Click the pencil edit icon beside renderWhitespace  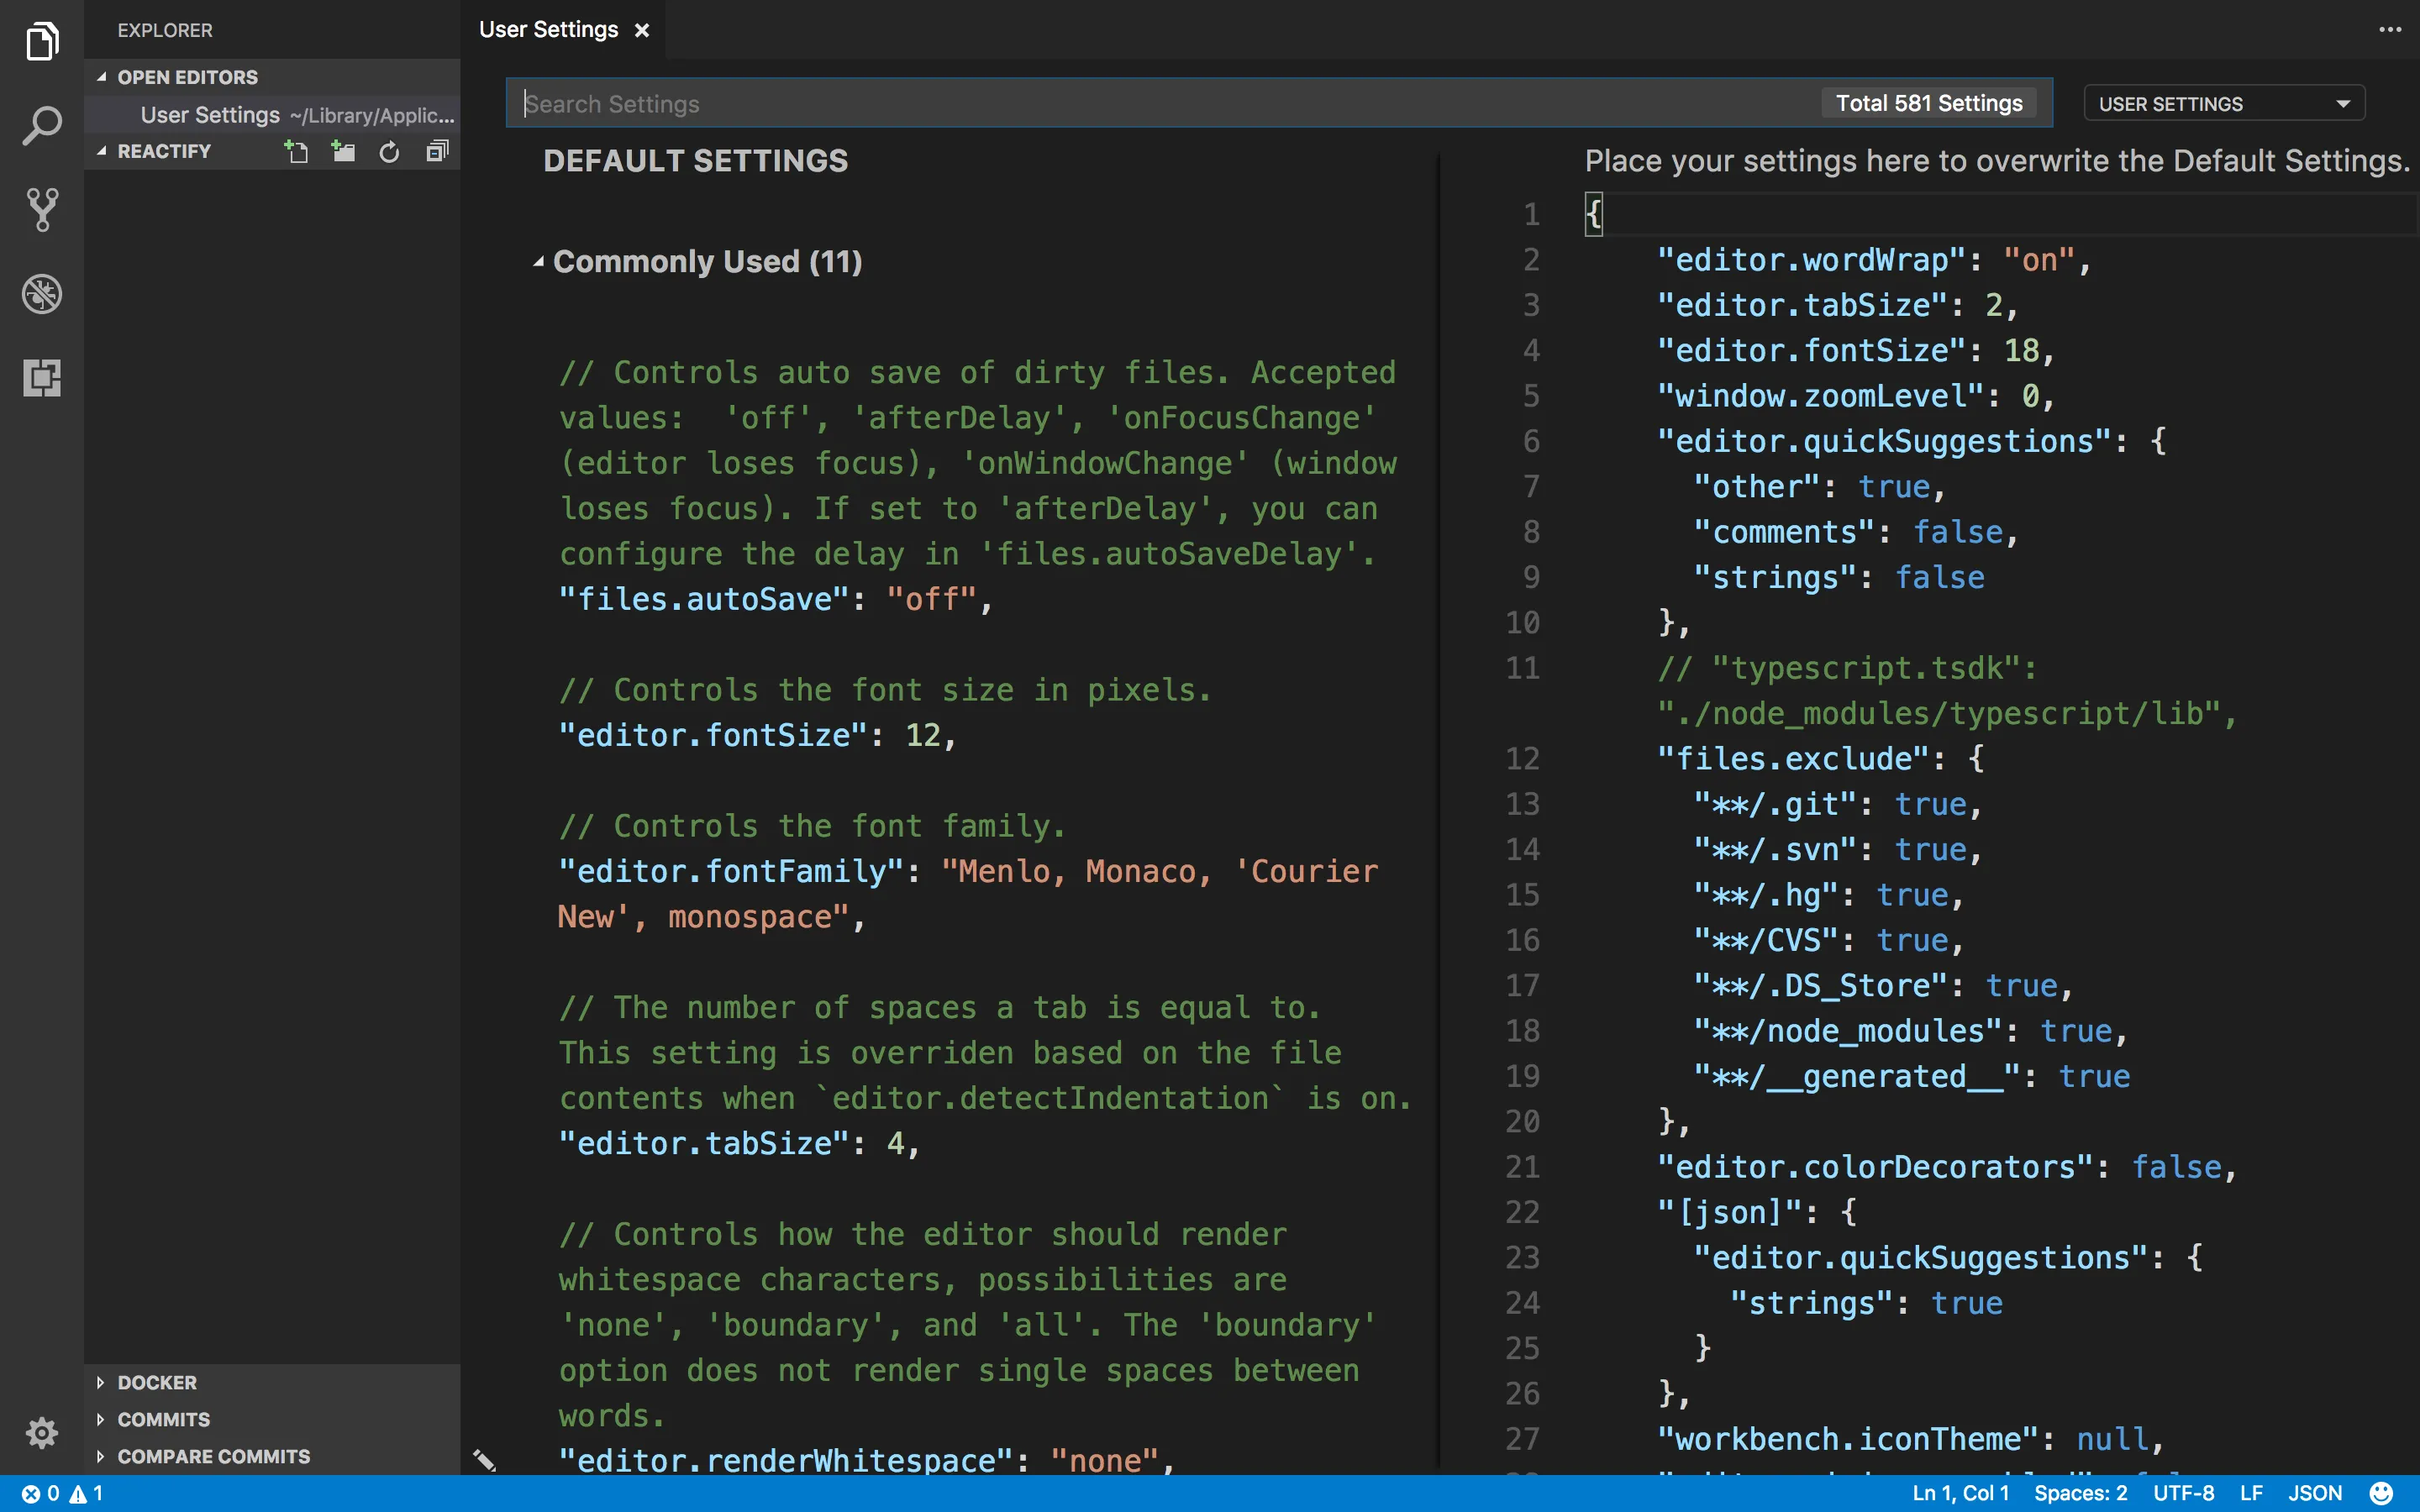(x=485, y=1460)
